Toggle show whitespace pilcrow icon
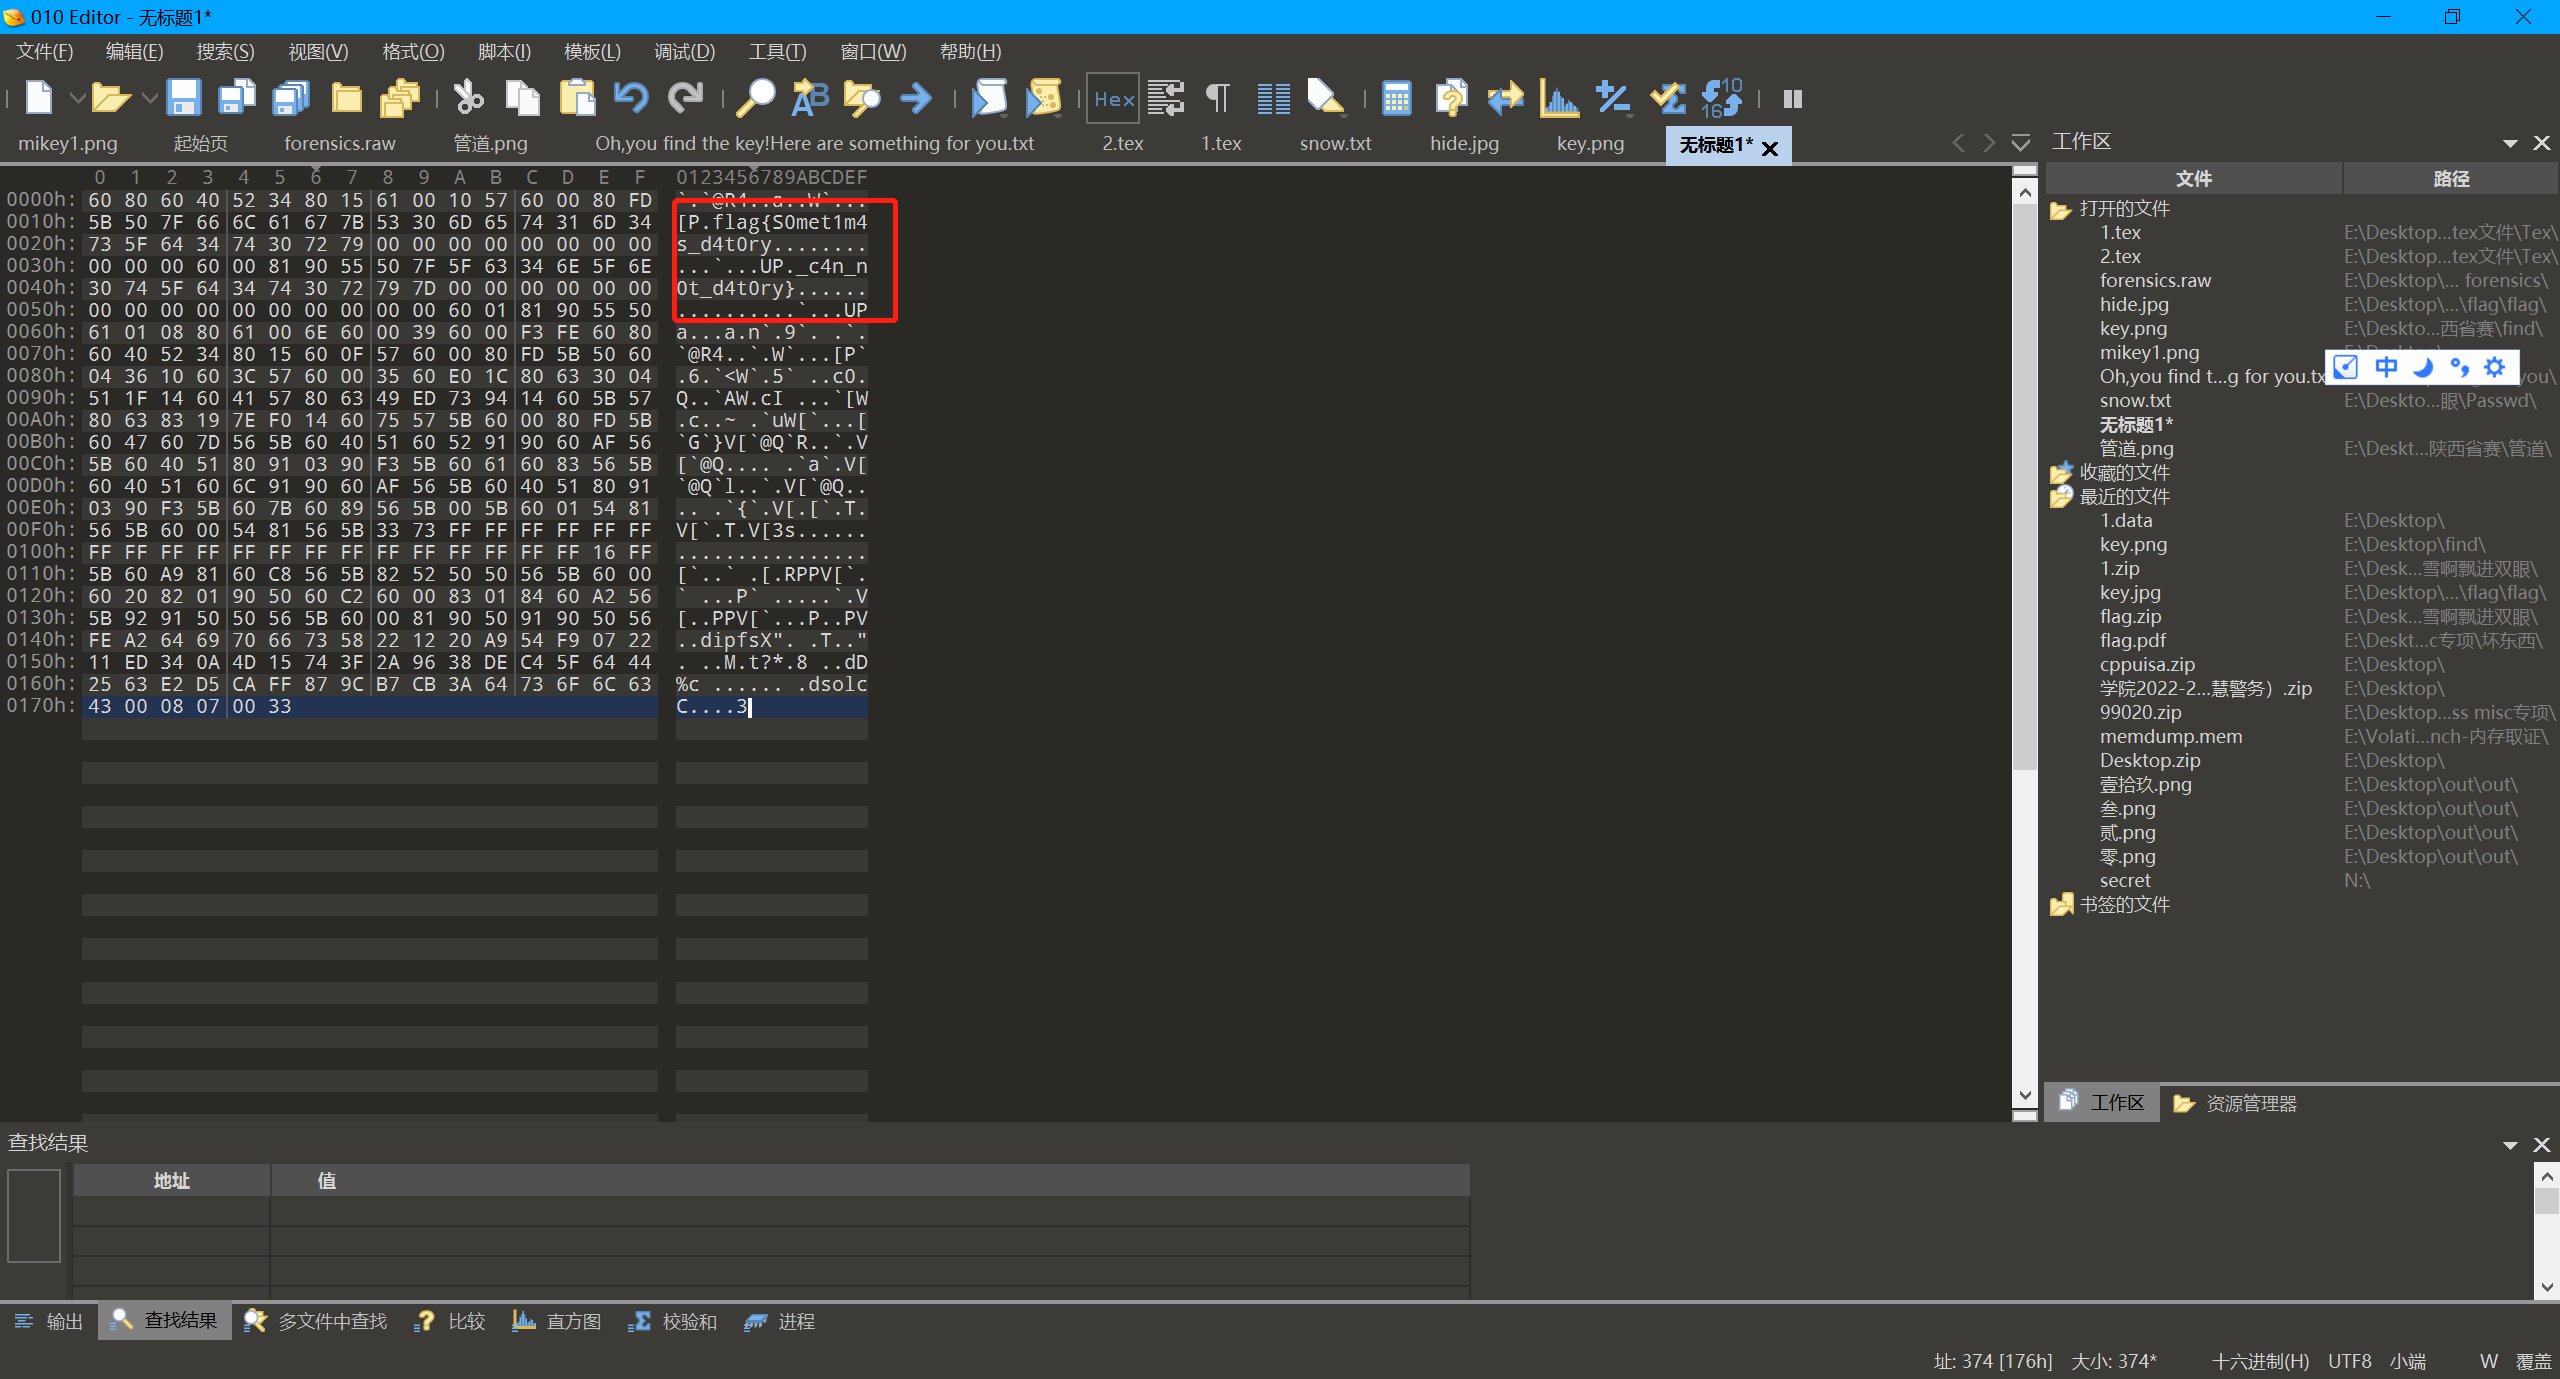 click(x=1218, y=98)
